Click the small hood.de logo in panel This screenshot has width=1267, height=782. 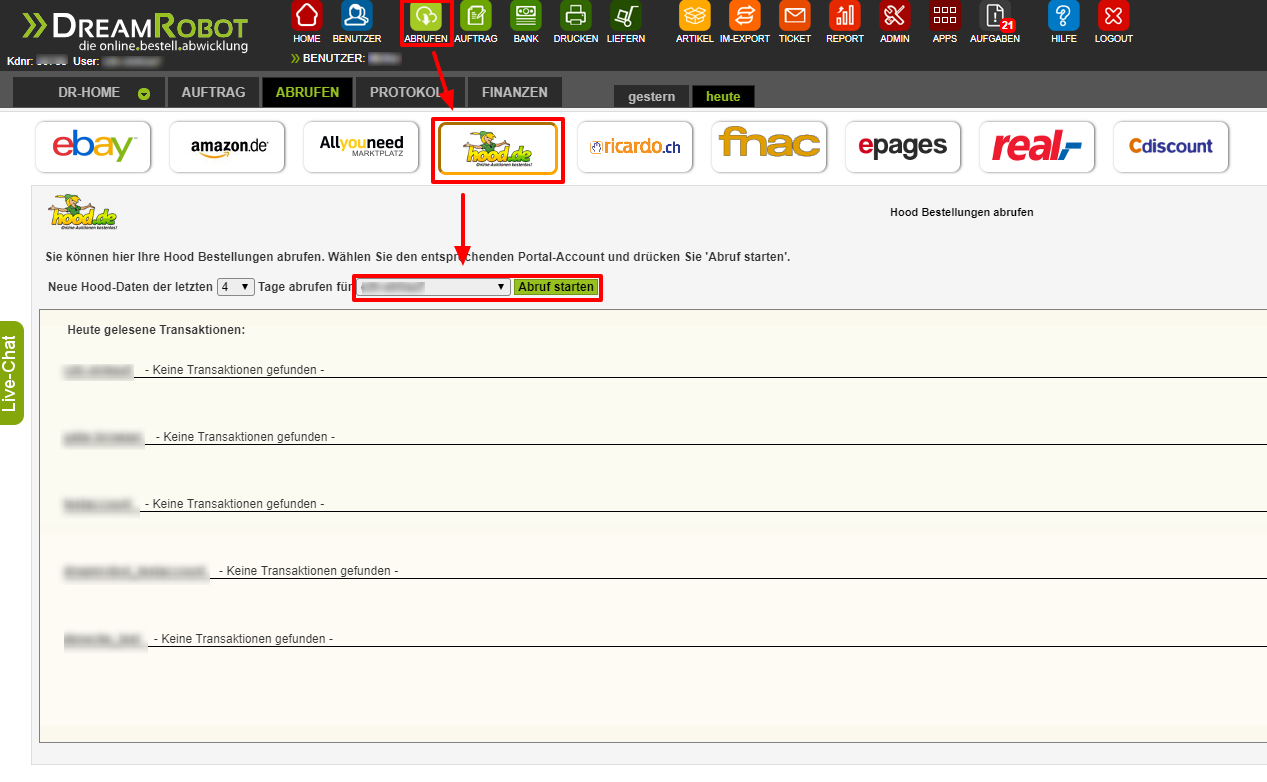(83, 212)
